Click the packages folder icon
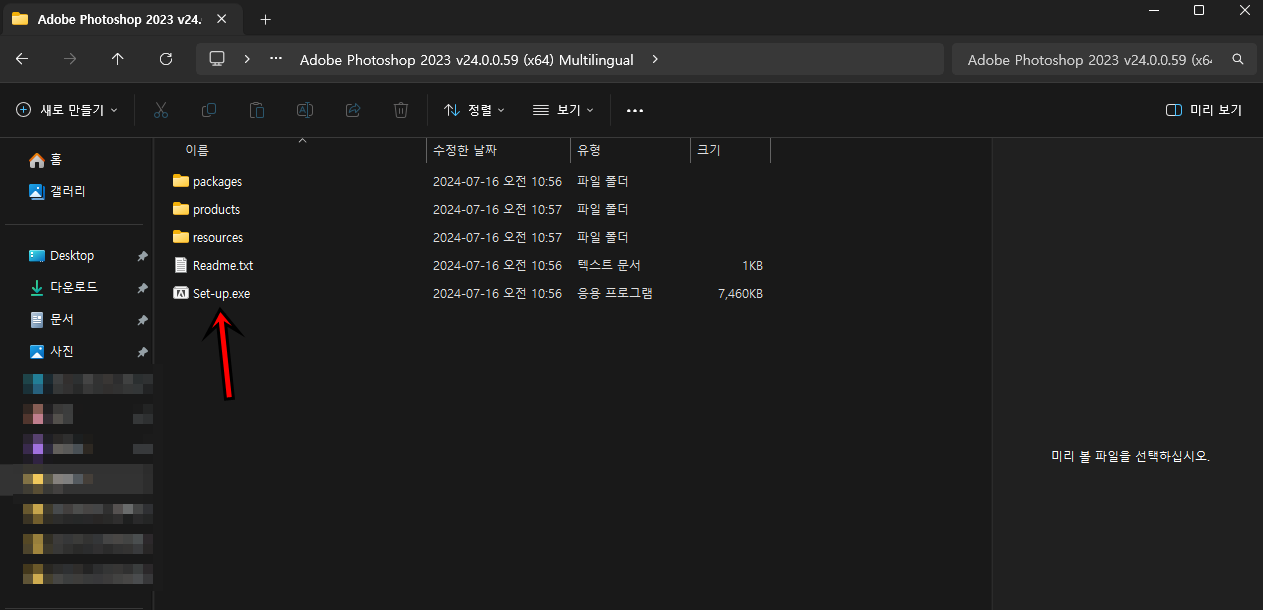 click(181, 181)
